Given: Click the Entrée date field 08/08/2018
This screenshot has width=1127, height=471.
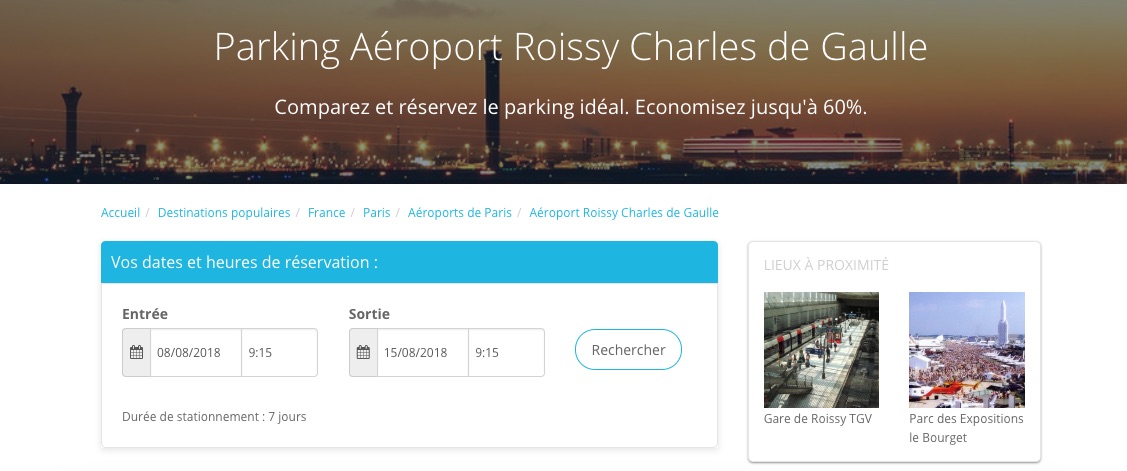Looking at the screenshot, I should pos(196,353).
